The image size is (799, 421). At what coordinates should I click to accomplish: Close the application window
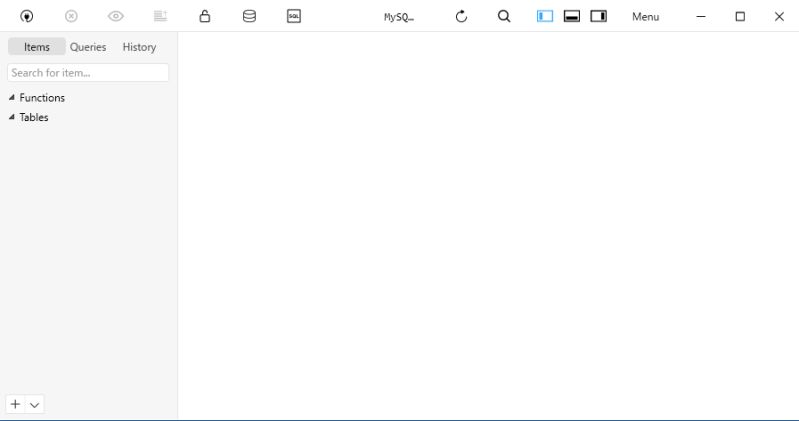tap(779, 16)
